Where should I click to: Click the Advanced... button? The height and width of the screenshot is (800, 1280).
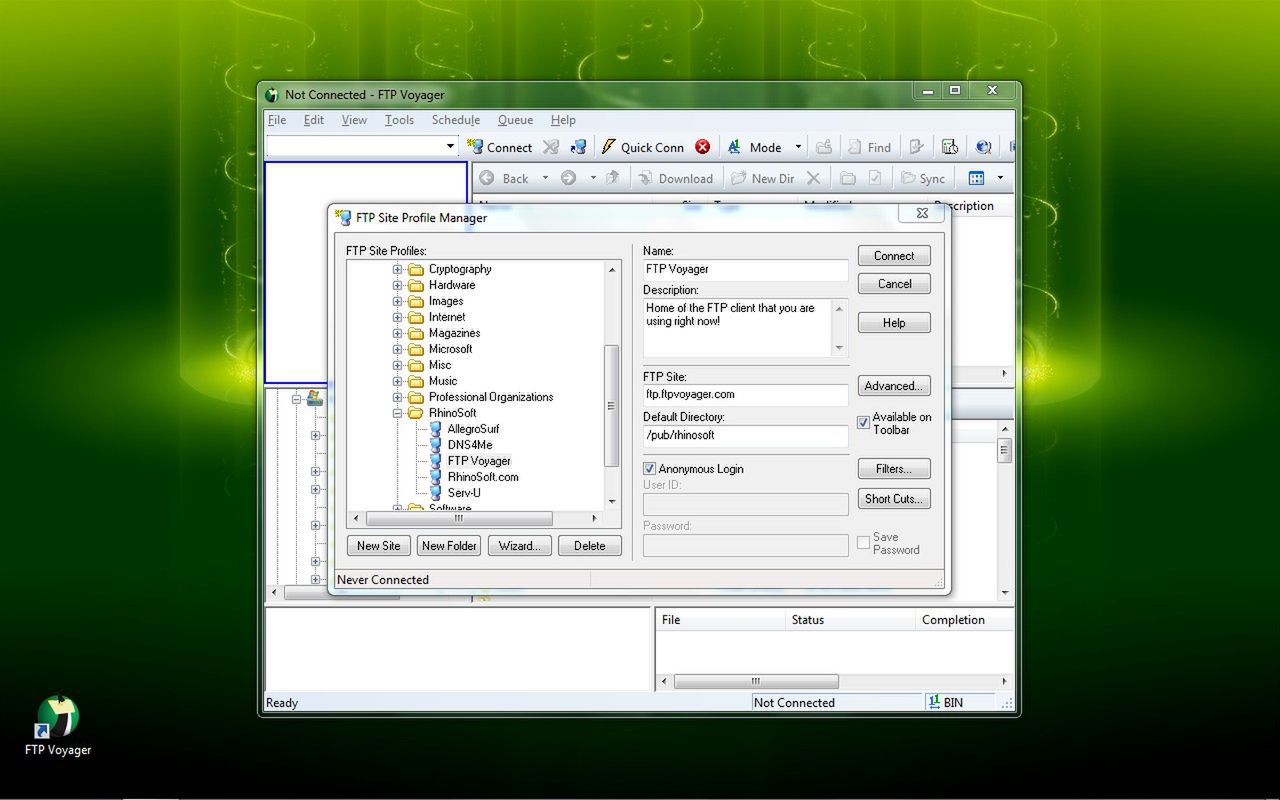click(x=894, y=386)
